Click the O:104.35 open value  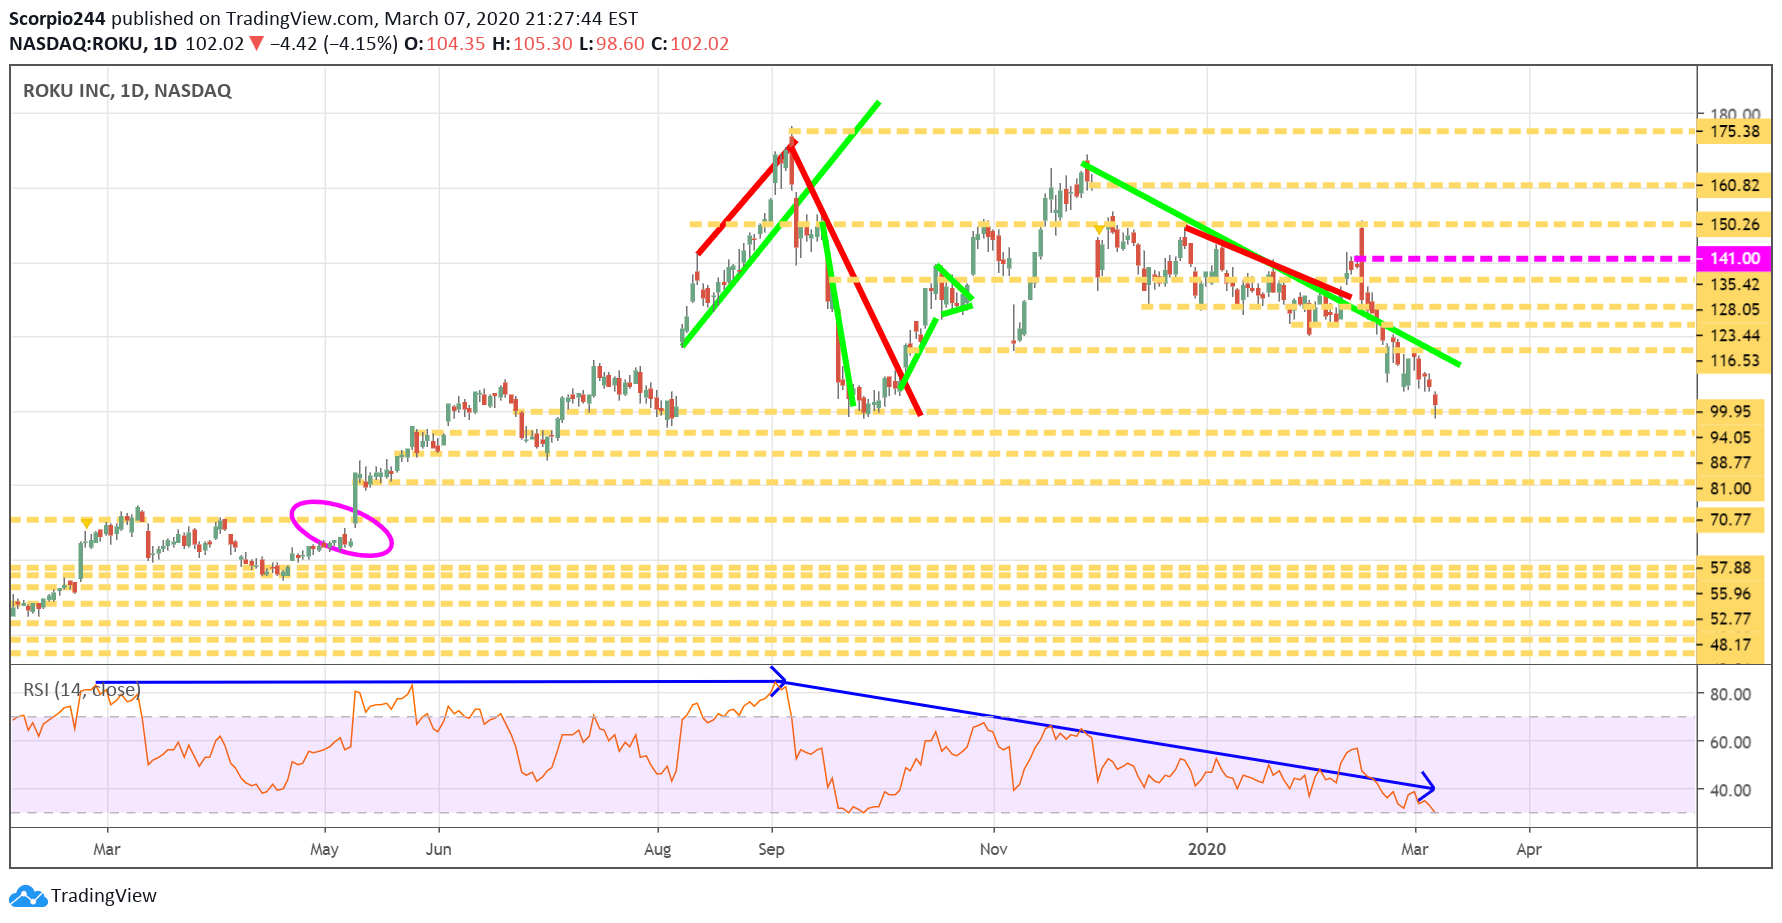pos(444,44)
